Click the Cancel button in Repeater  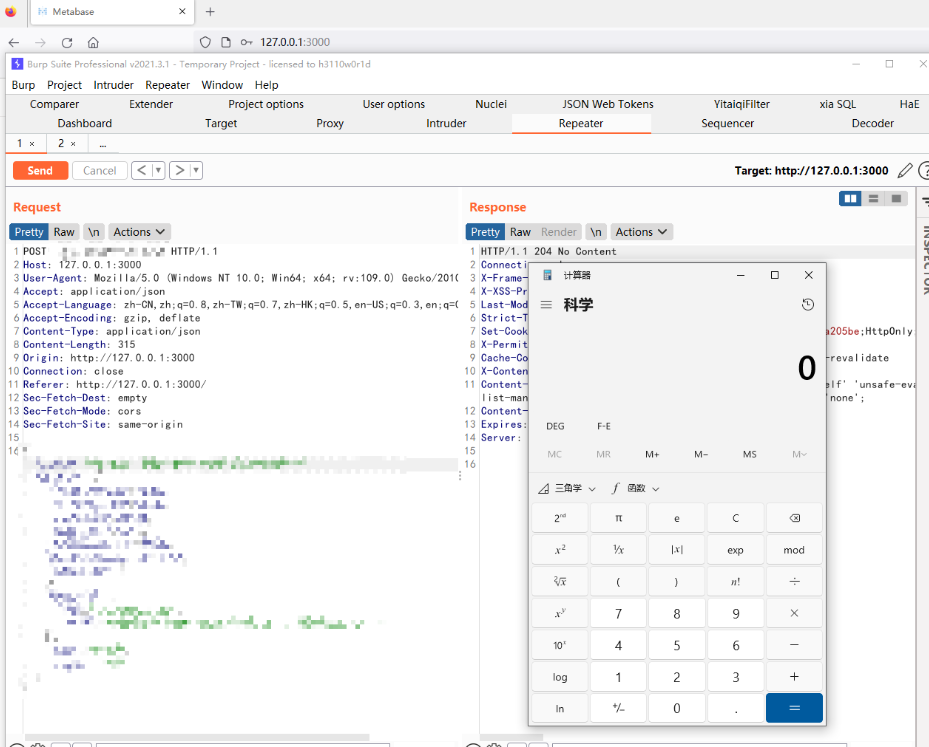coord(100,171)
